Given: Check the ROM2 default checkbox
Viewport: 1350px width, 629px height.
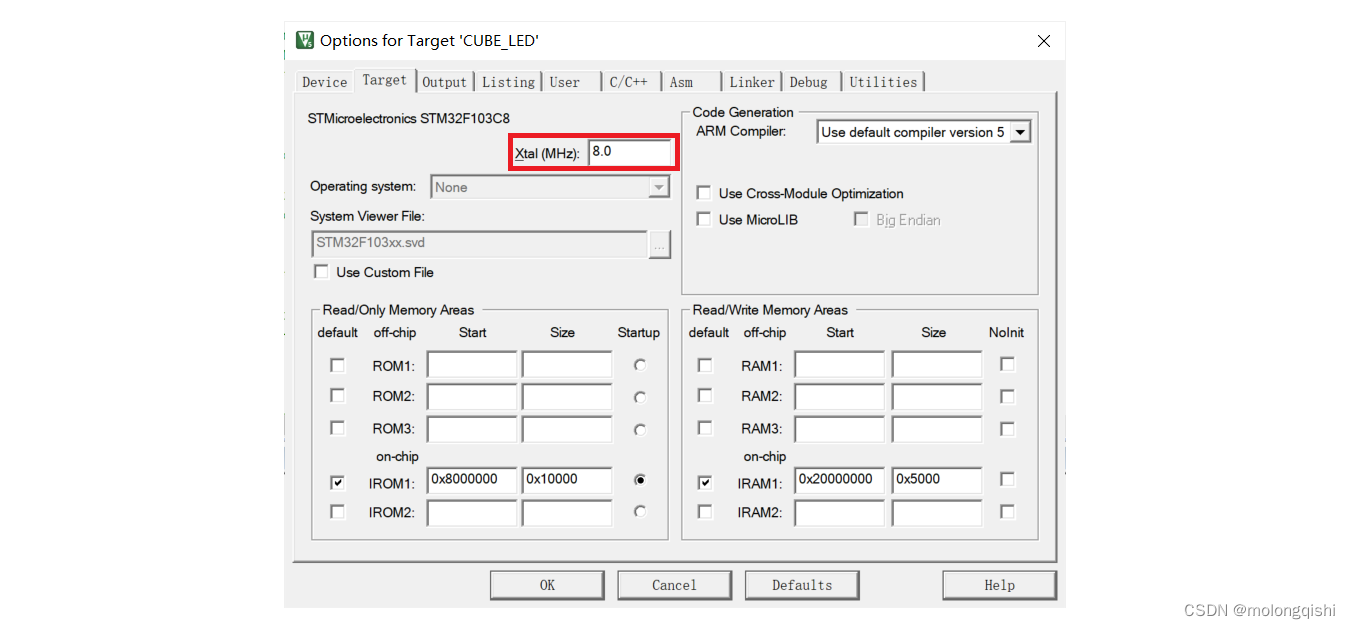Looking at the screenshot, I should [x=338, y=395].
